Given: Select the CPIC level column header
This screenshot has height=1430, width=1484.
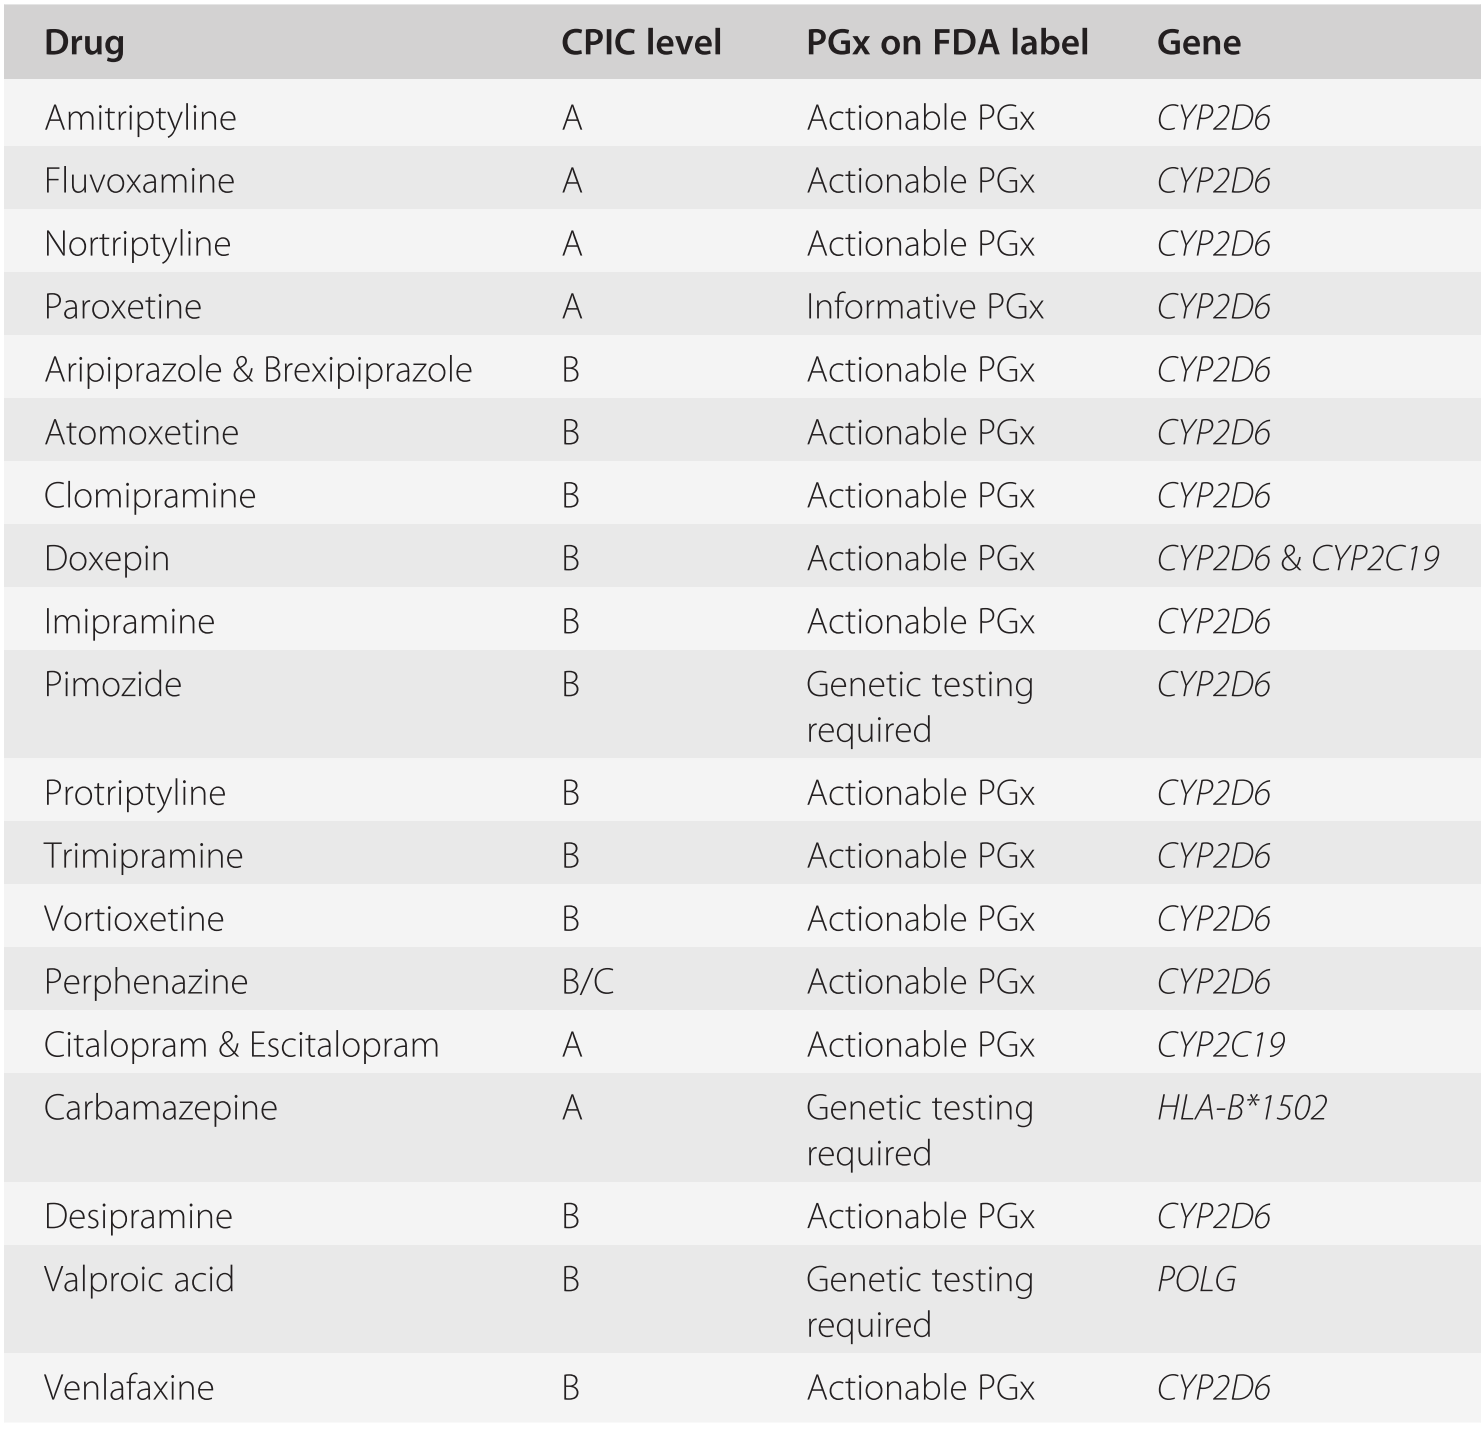Looking at the screenshot, I should tap(641, 43).
